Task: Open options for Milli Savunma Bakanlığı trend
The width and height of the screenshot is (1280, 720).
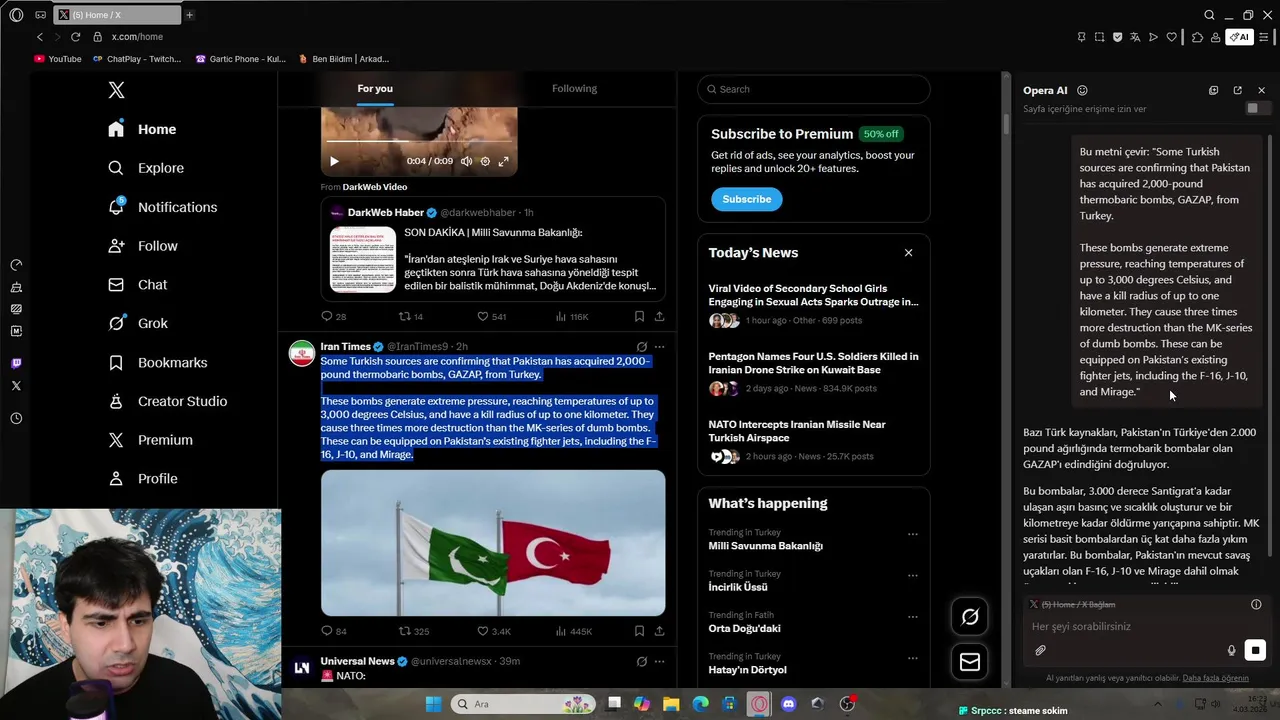Action: pos(912,534)
